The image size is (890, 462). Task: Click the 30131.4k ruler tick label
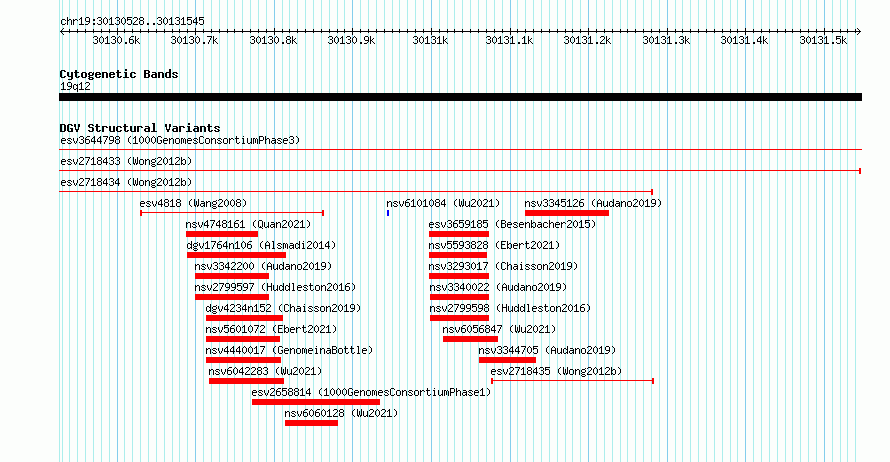click(x=744, y=40)
